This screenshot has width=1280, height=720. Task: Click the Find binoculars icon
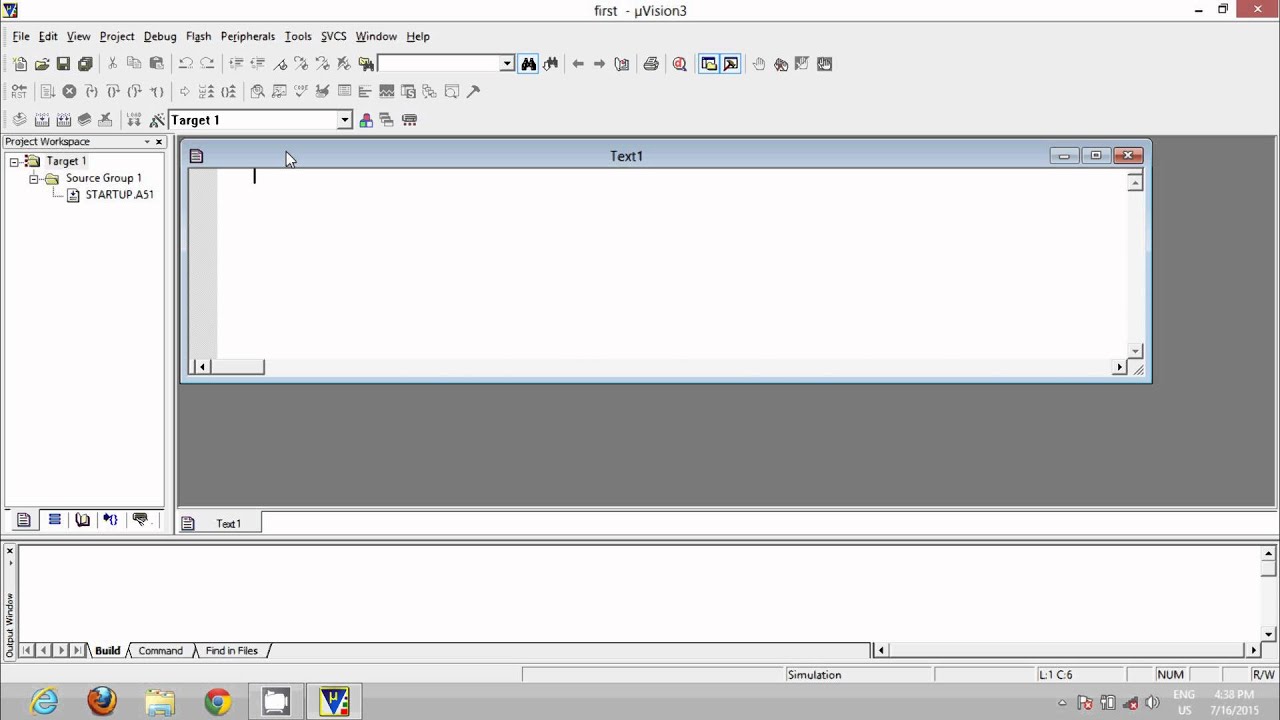tap(528, 64)
